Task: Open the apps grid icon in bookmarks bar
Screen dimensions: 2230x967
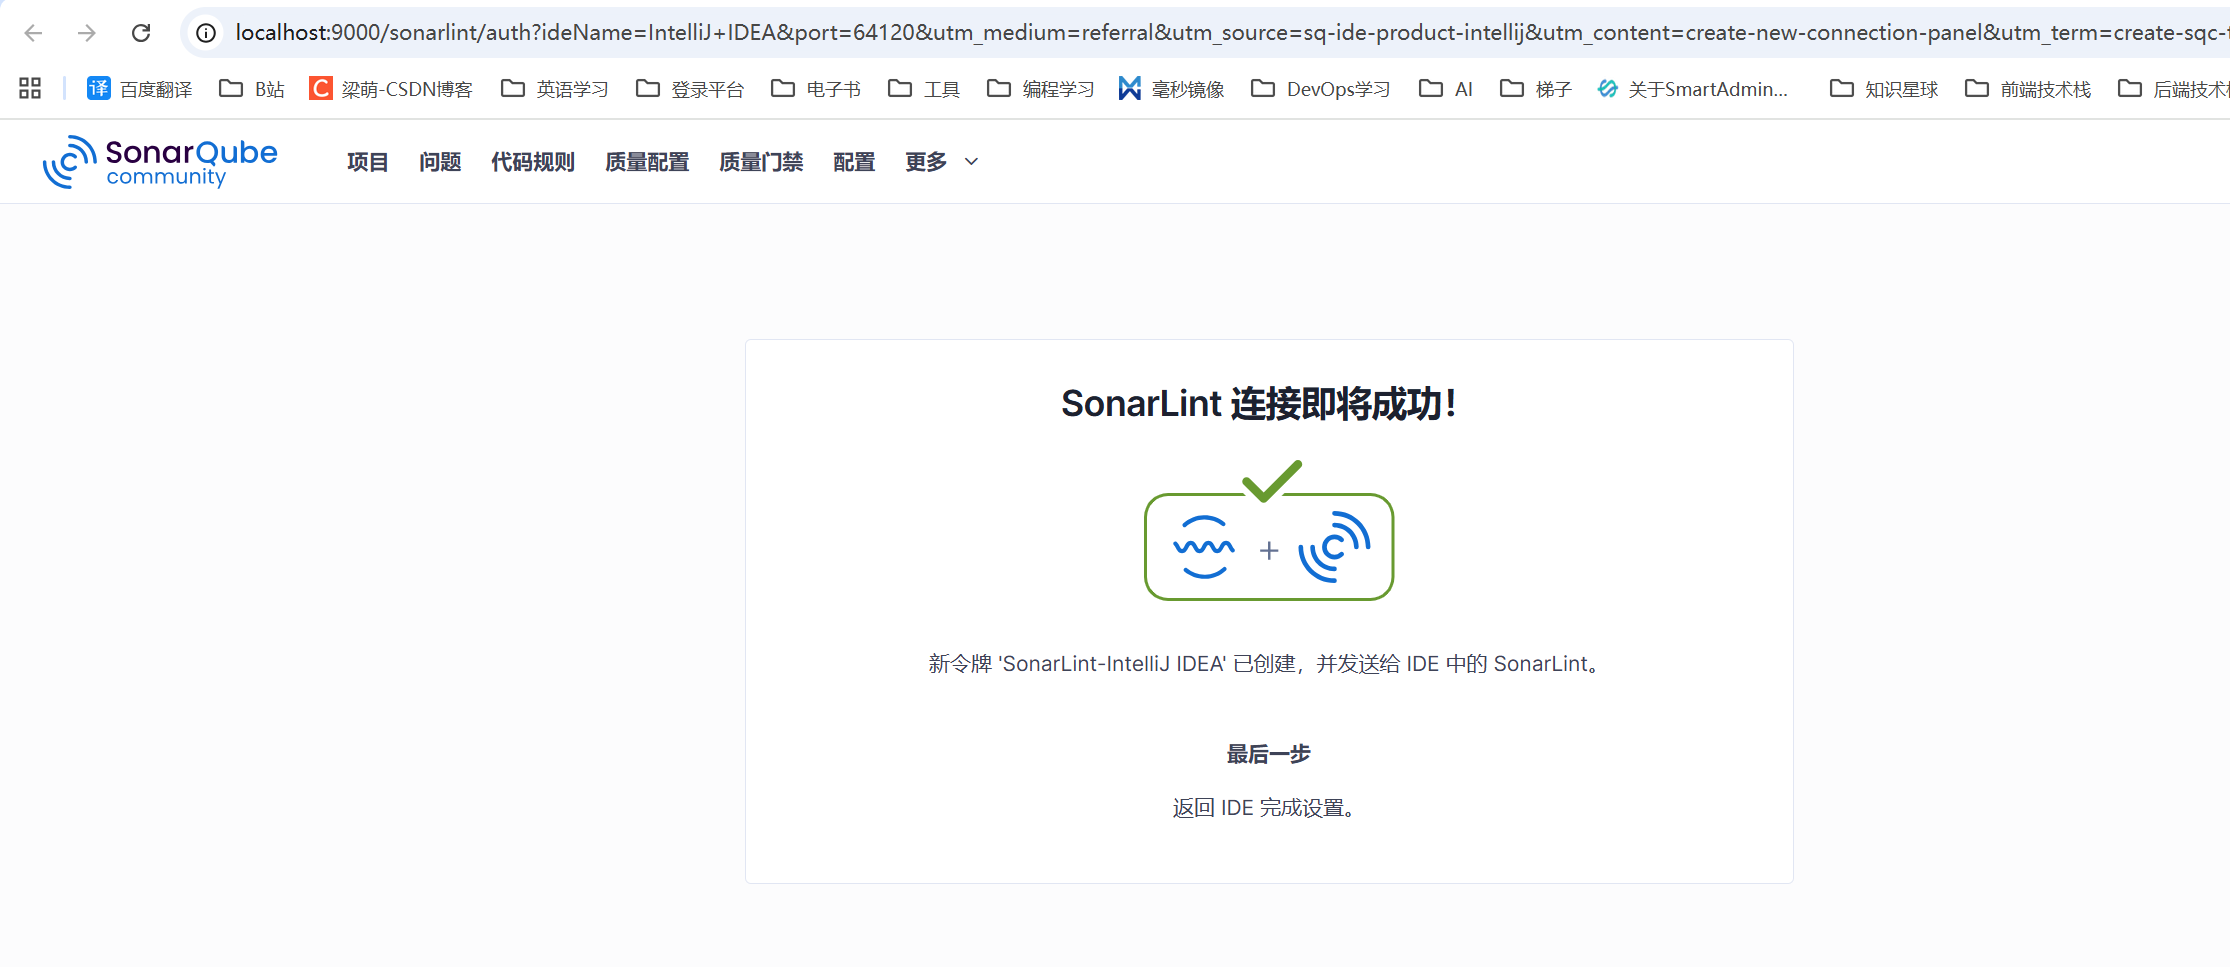Action: [30, 89]
